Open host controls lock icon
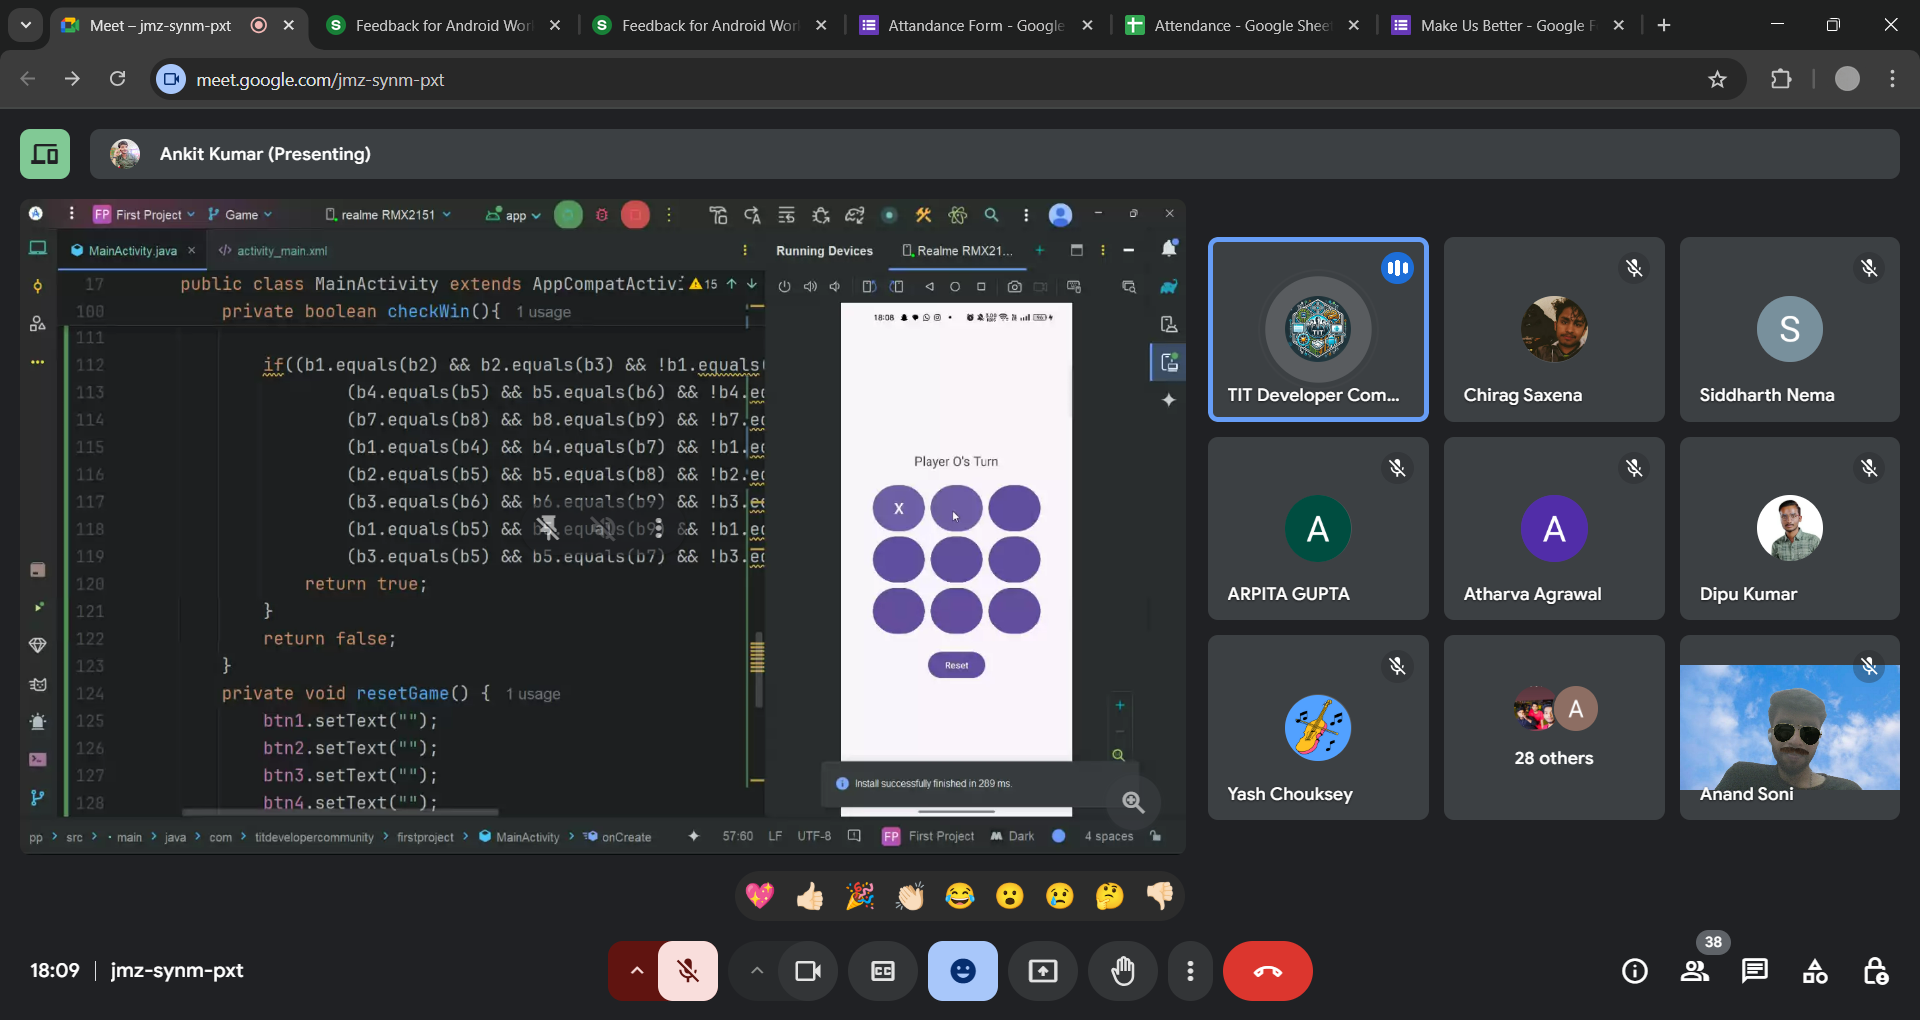The height and width of the screenshot is (1020, 1920). coord(1875,971)
